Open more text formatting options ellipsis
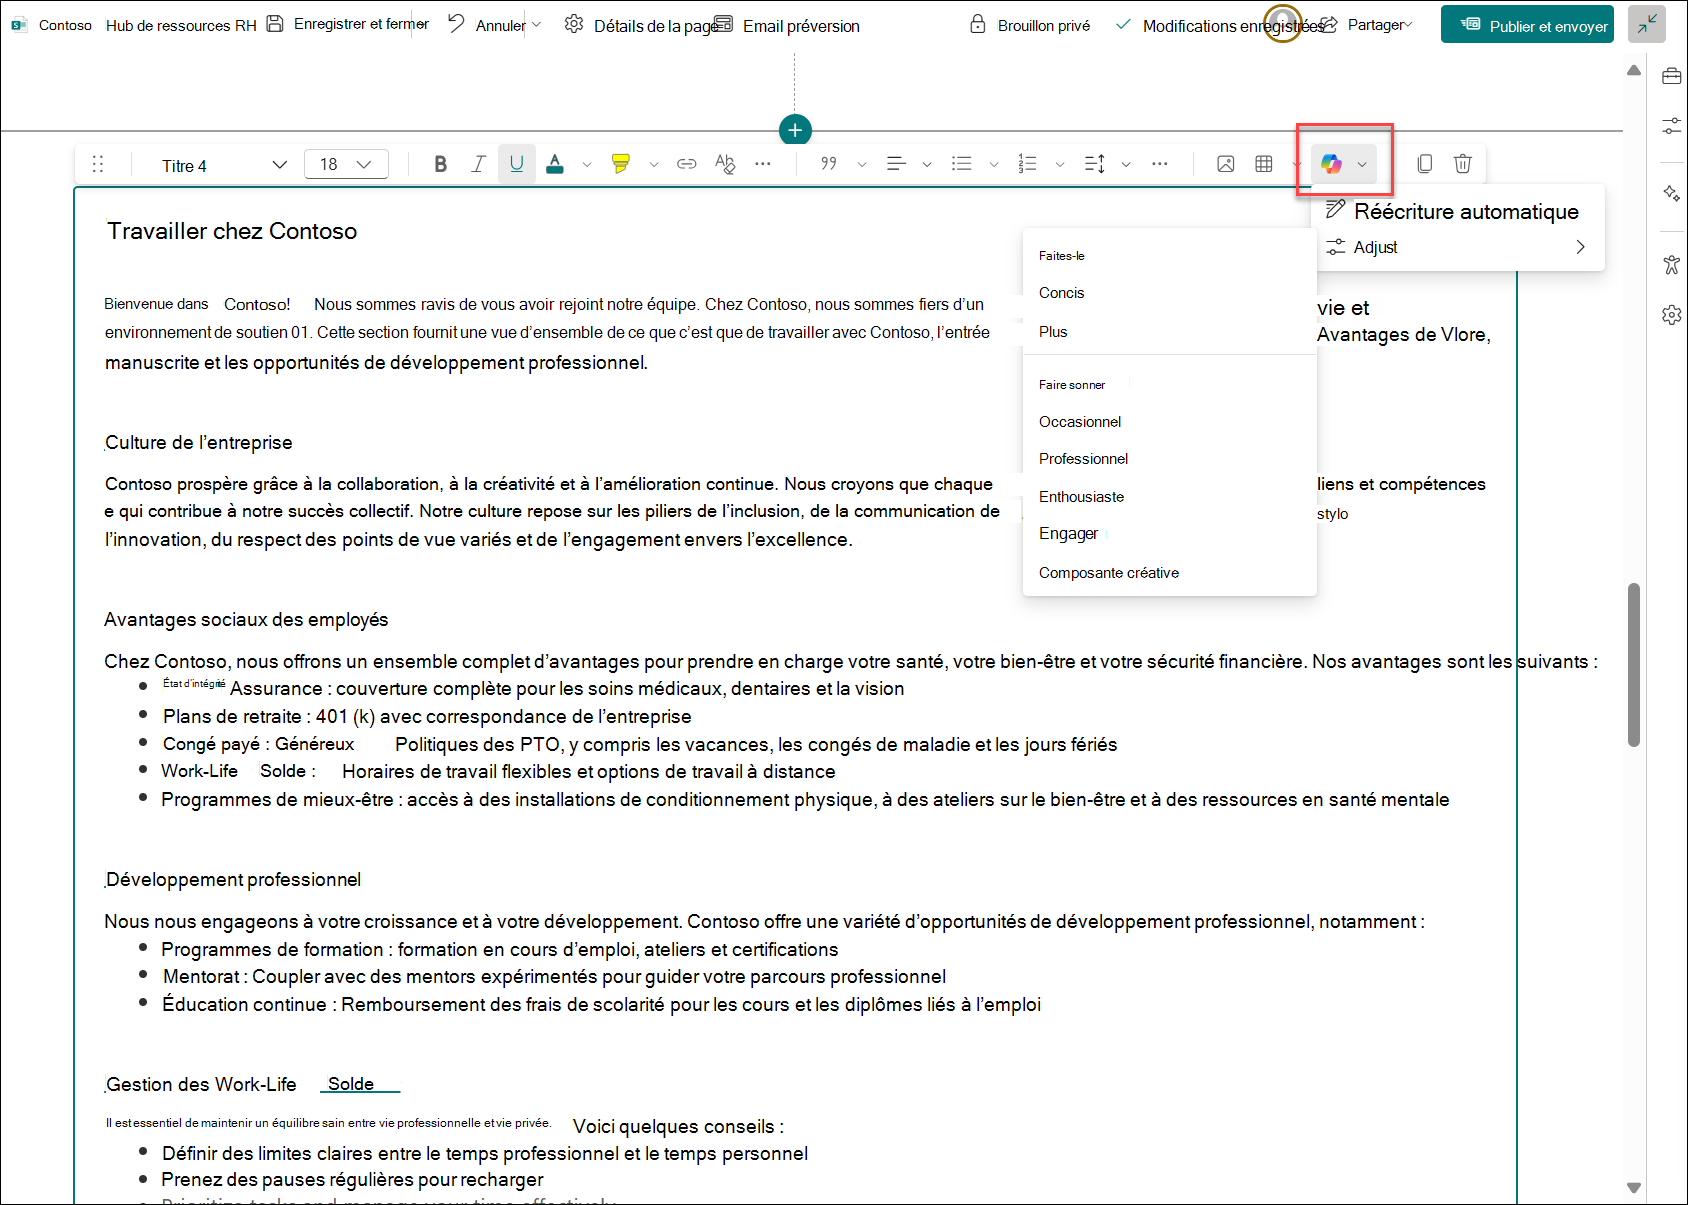 [x=763, y=164]
